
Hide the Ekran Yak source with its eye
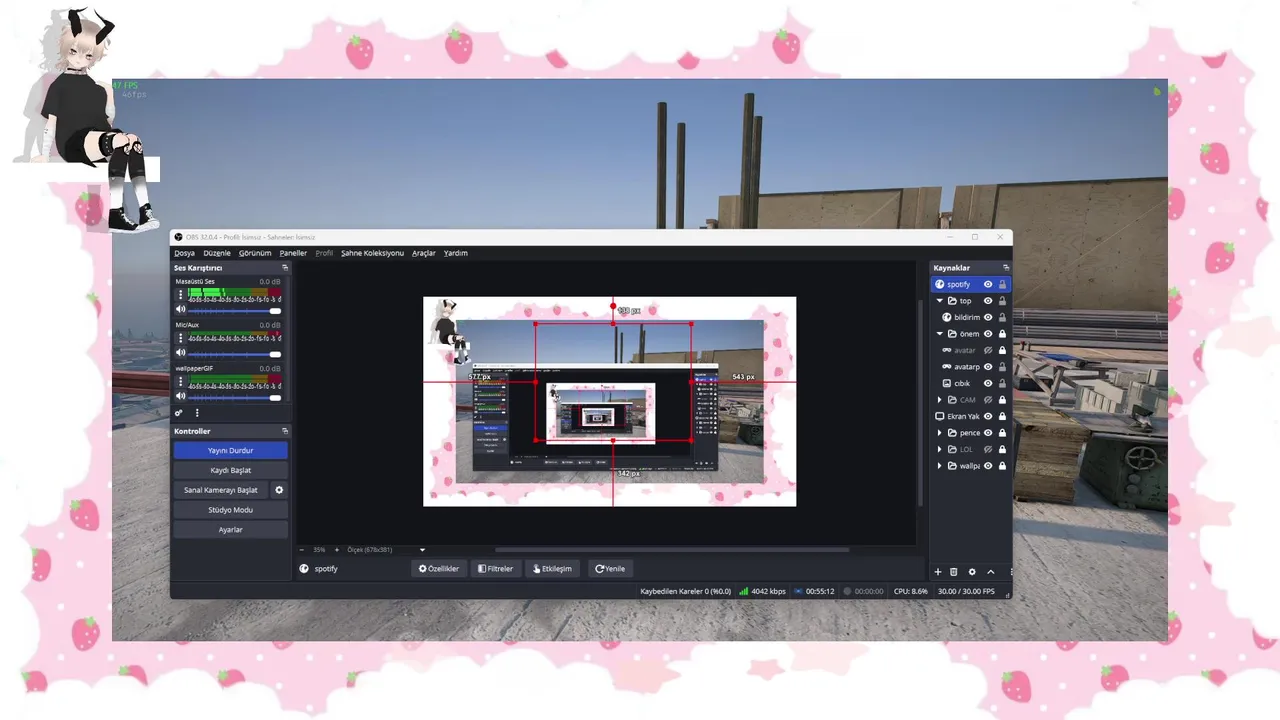(988, 416)
